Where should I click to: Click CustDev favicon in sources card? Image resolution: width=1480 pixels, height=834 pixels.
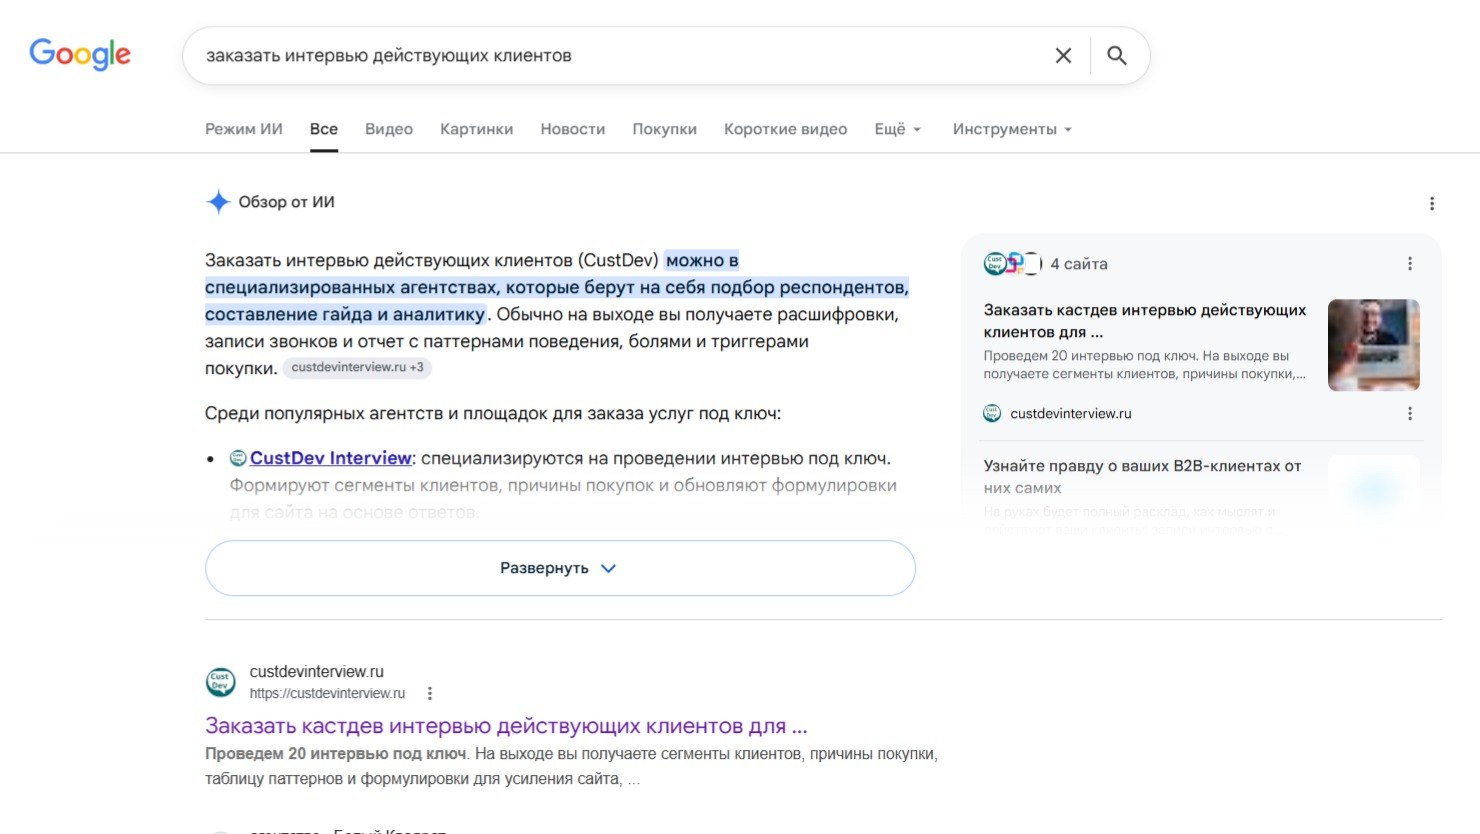992,414
